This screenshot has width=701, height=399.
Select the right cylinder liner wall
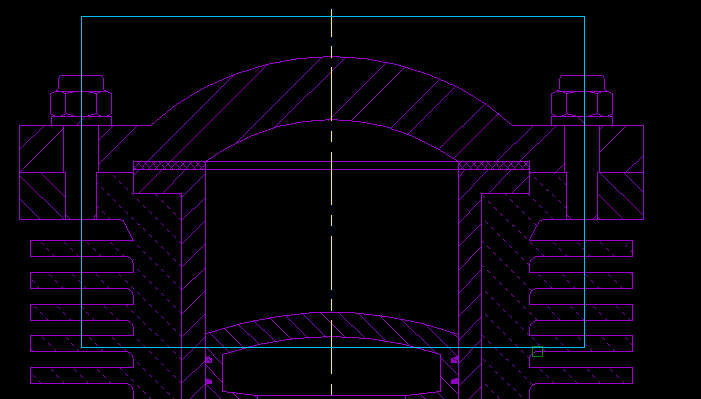(x=470, y=291)
